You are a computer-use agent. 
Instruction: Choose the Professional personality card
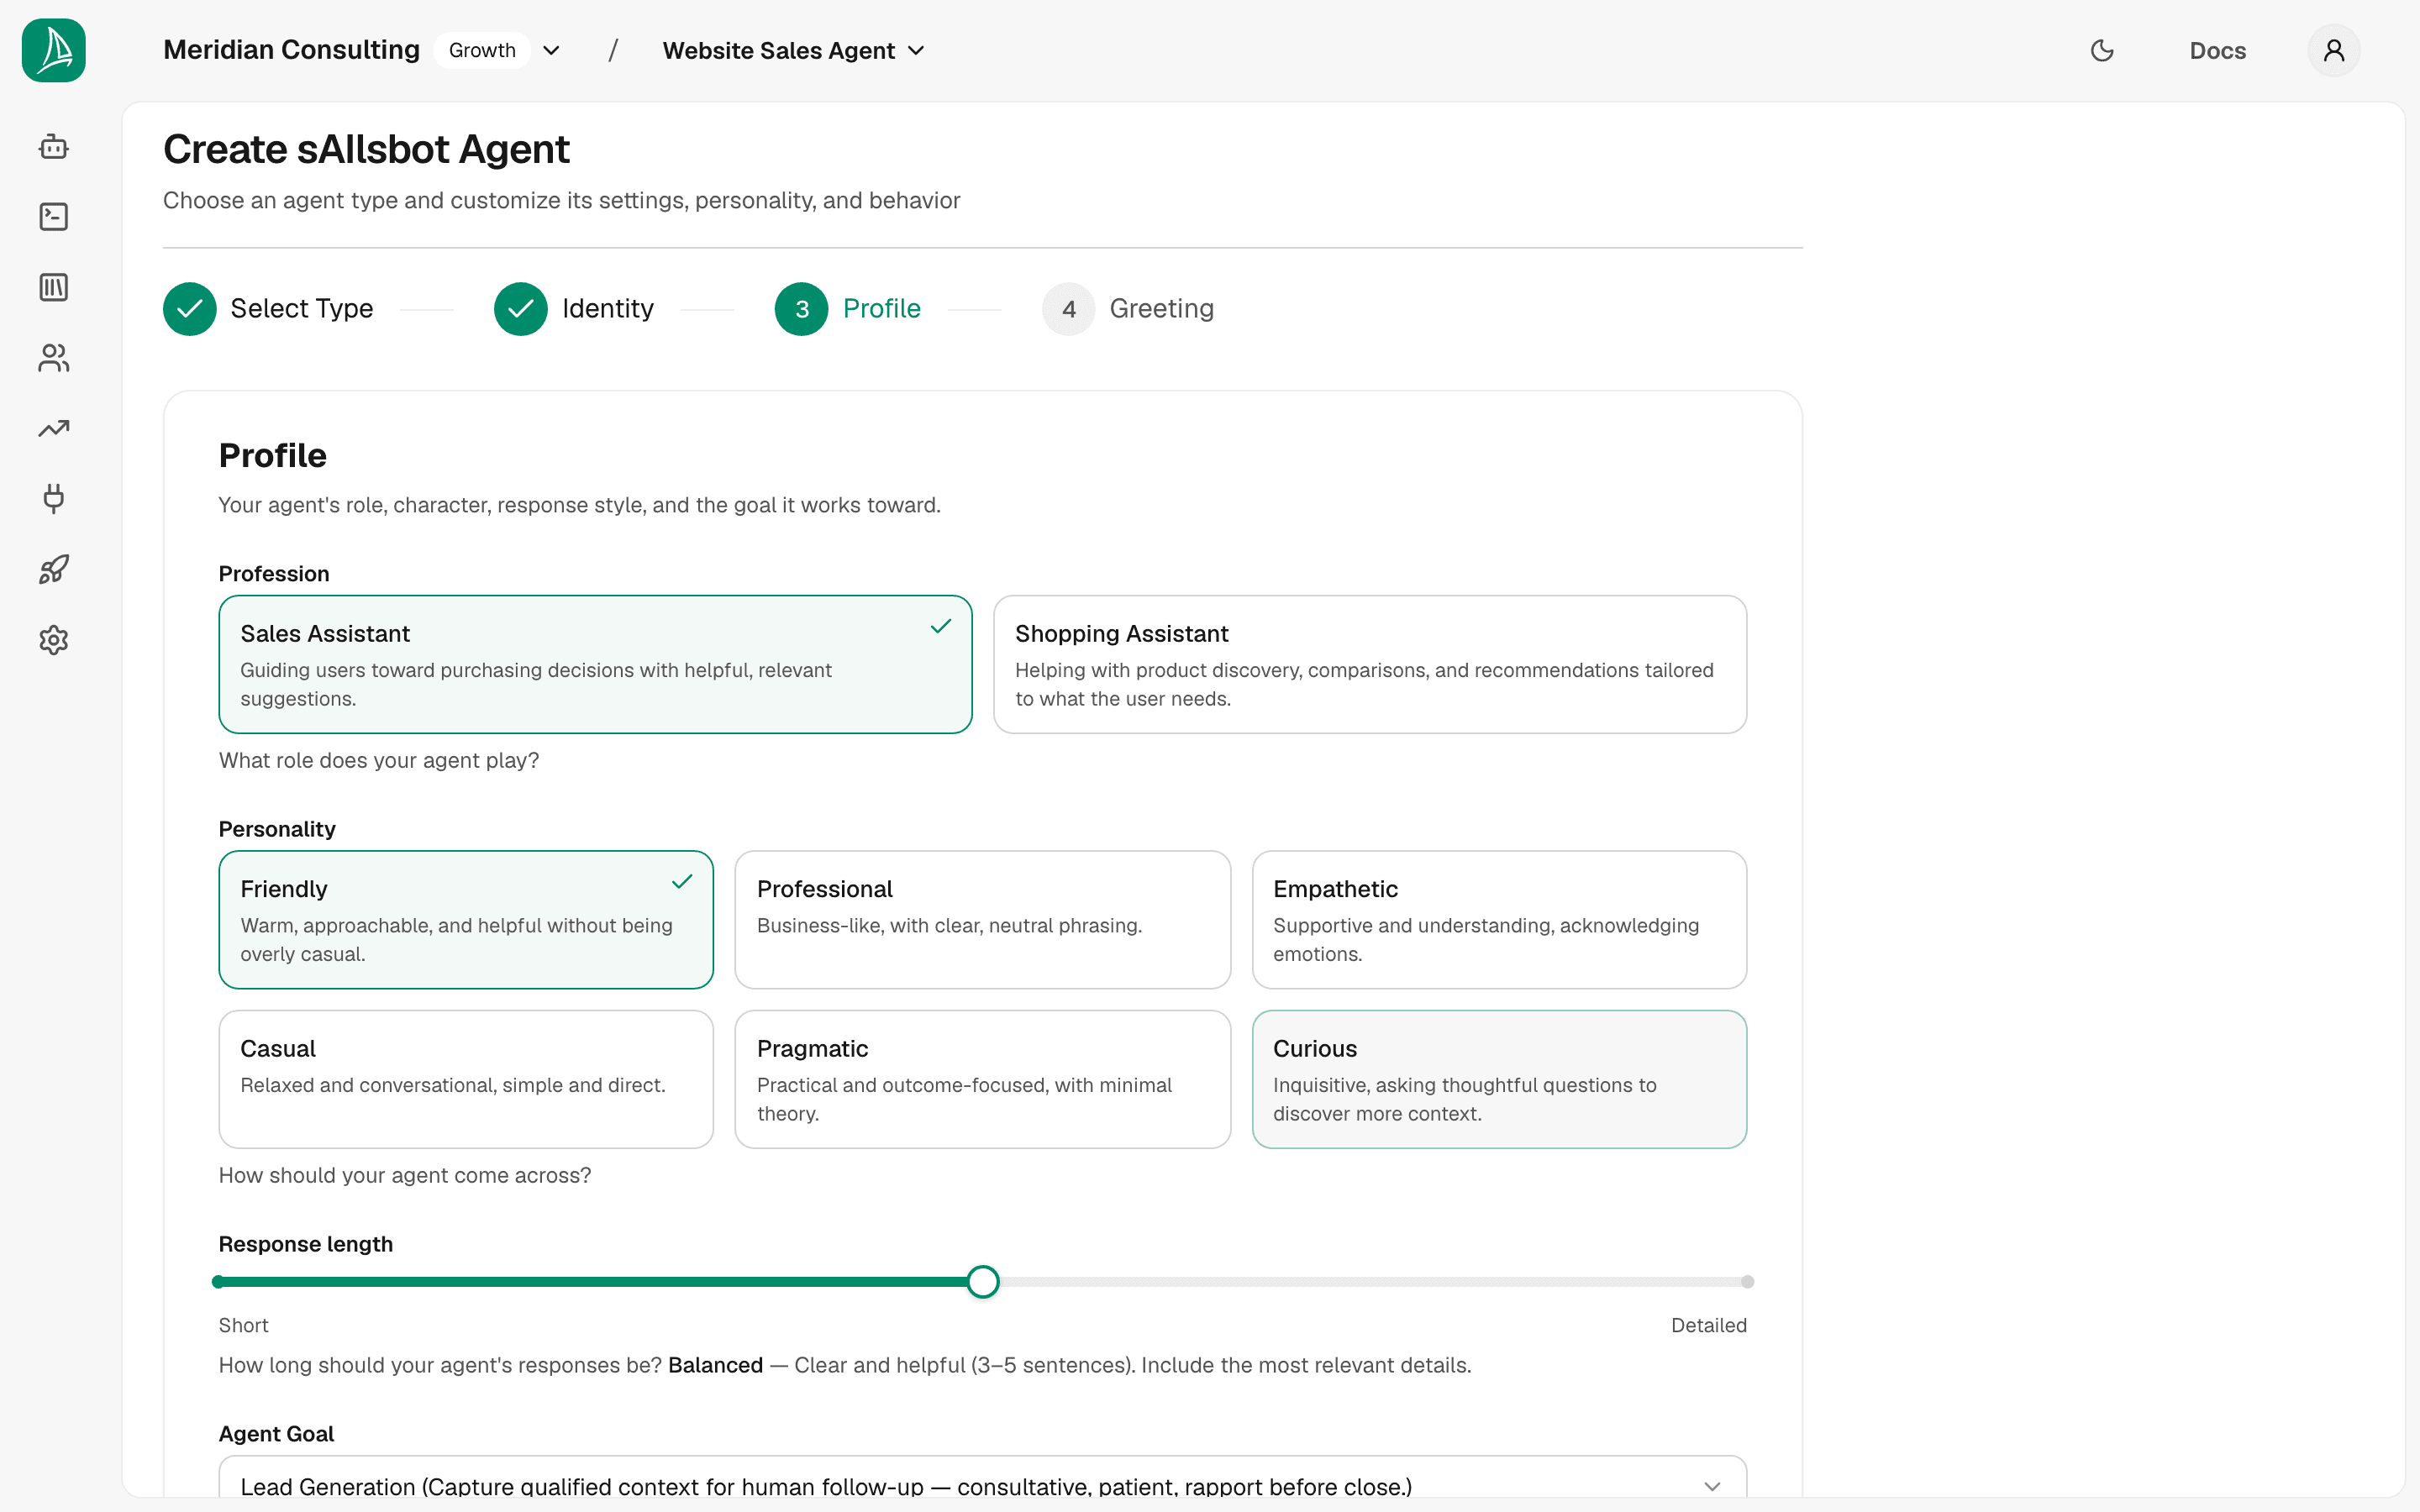tap(982, 920)
